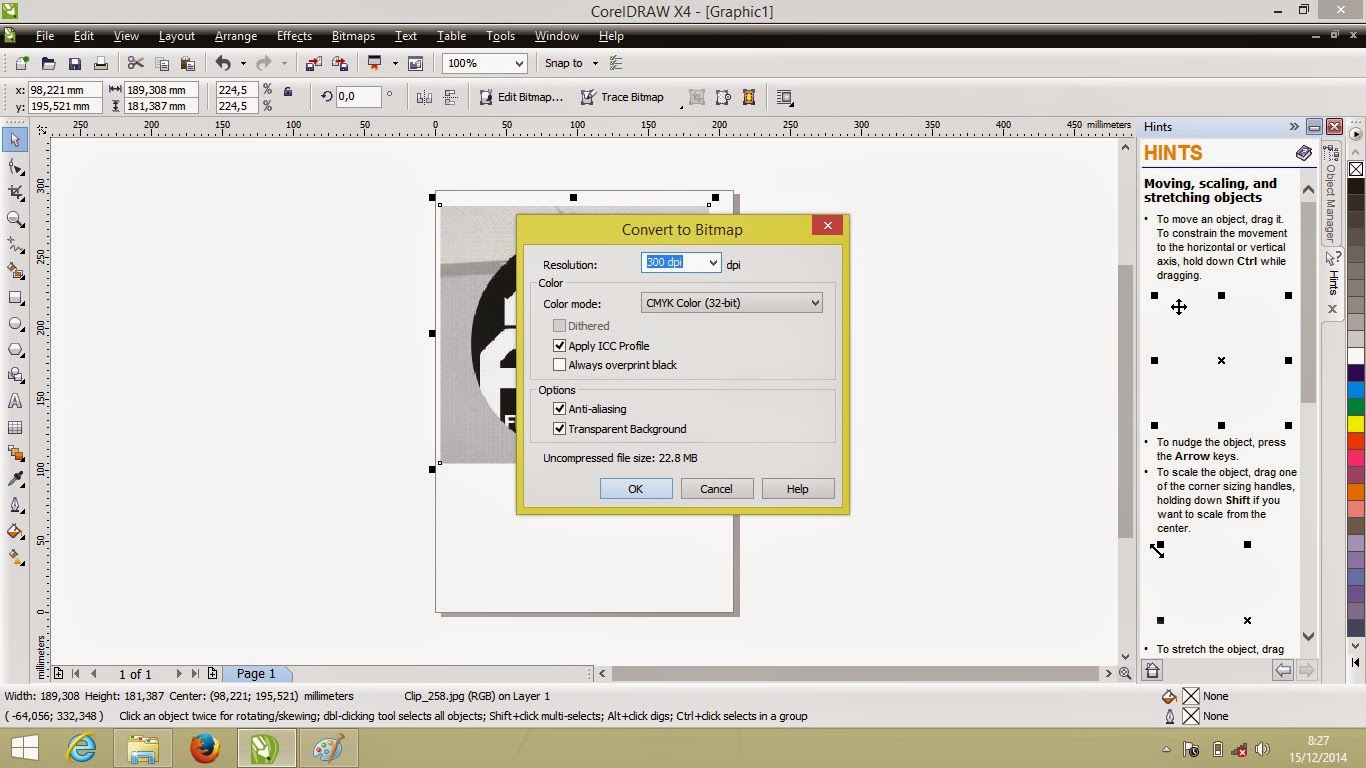Select the Text tool

coord(15,401)
